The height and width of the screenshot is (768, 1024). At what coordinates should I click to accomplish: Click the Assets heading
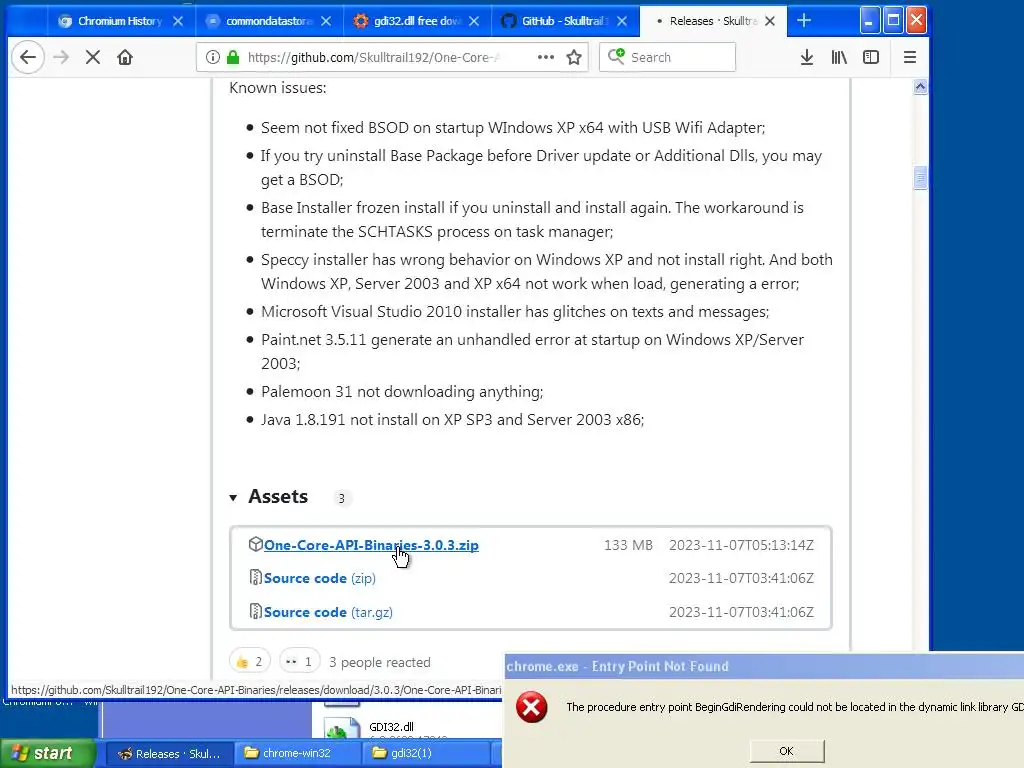coord(278,496)
